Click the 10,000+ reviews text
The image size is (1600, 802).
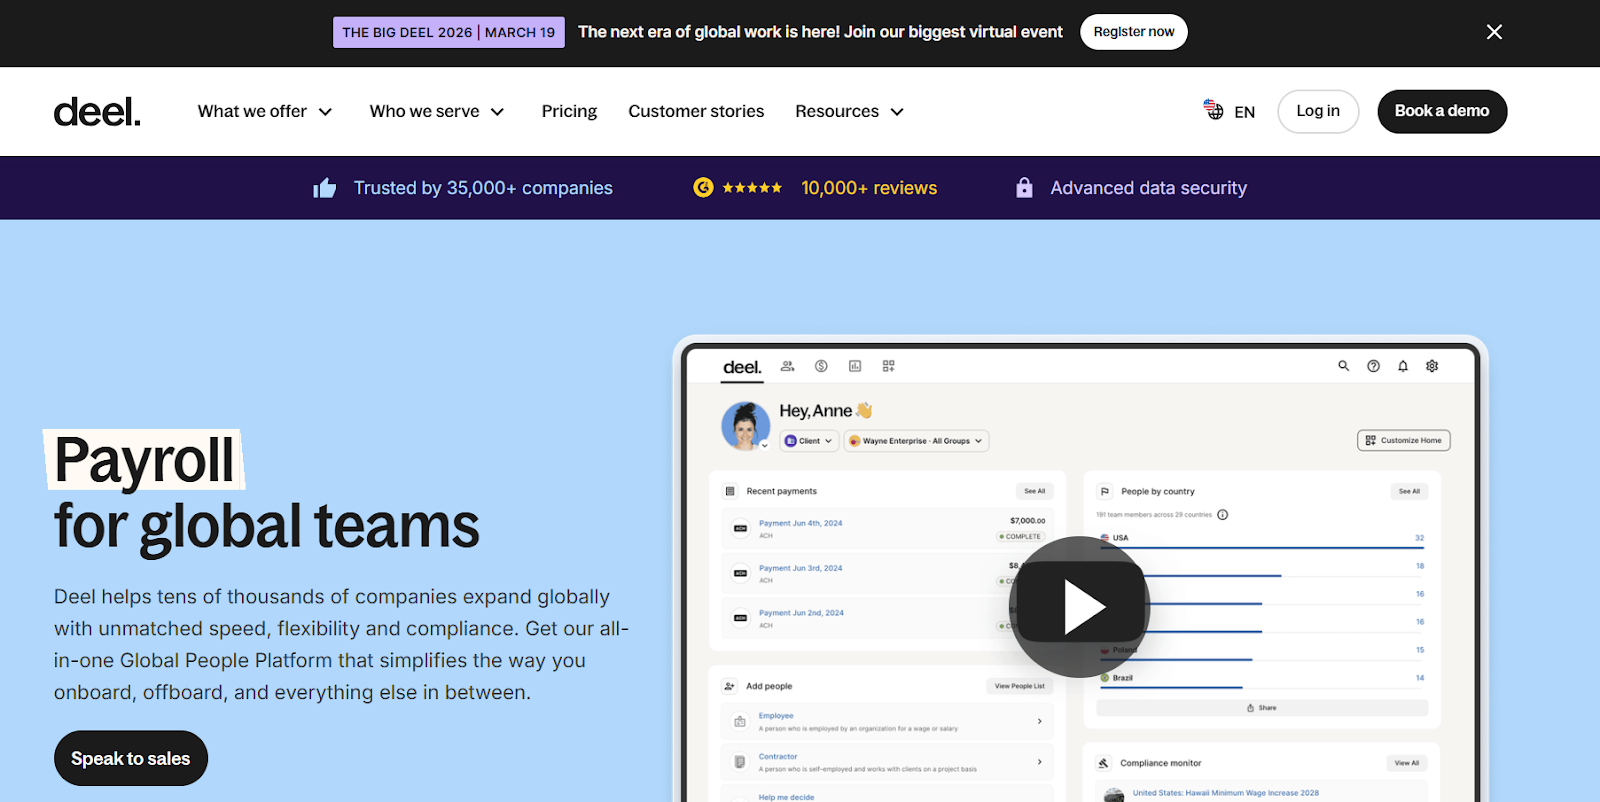click(x=869, y=188)
